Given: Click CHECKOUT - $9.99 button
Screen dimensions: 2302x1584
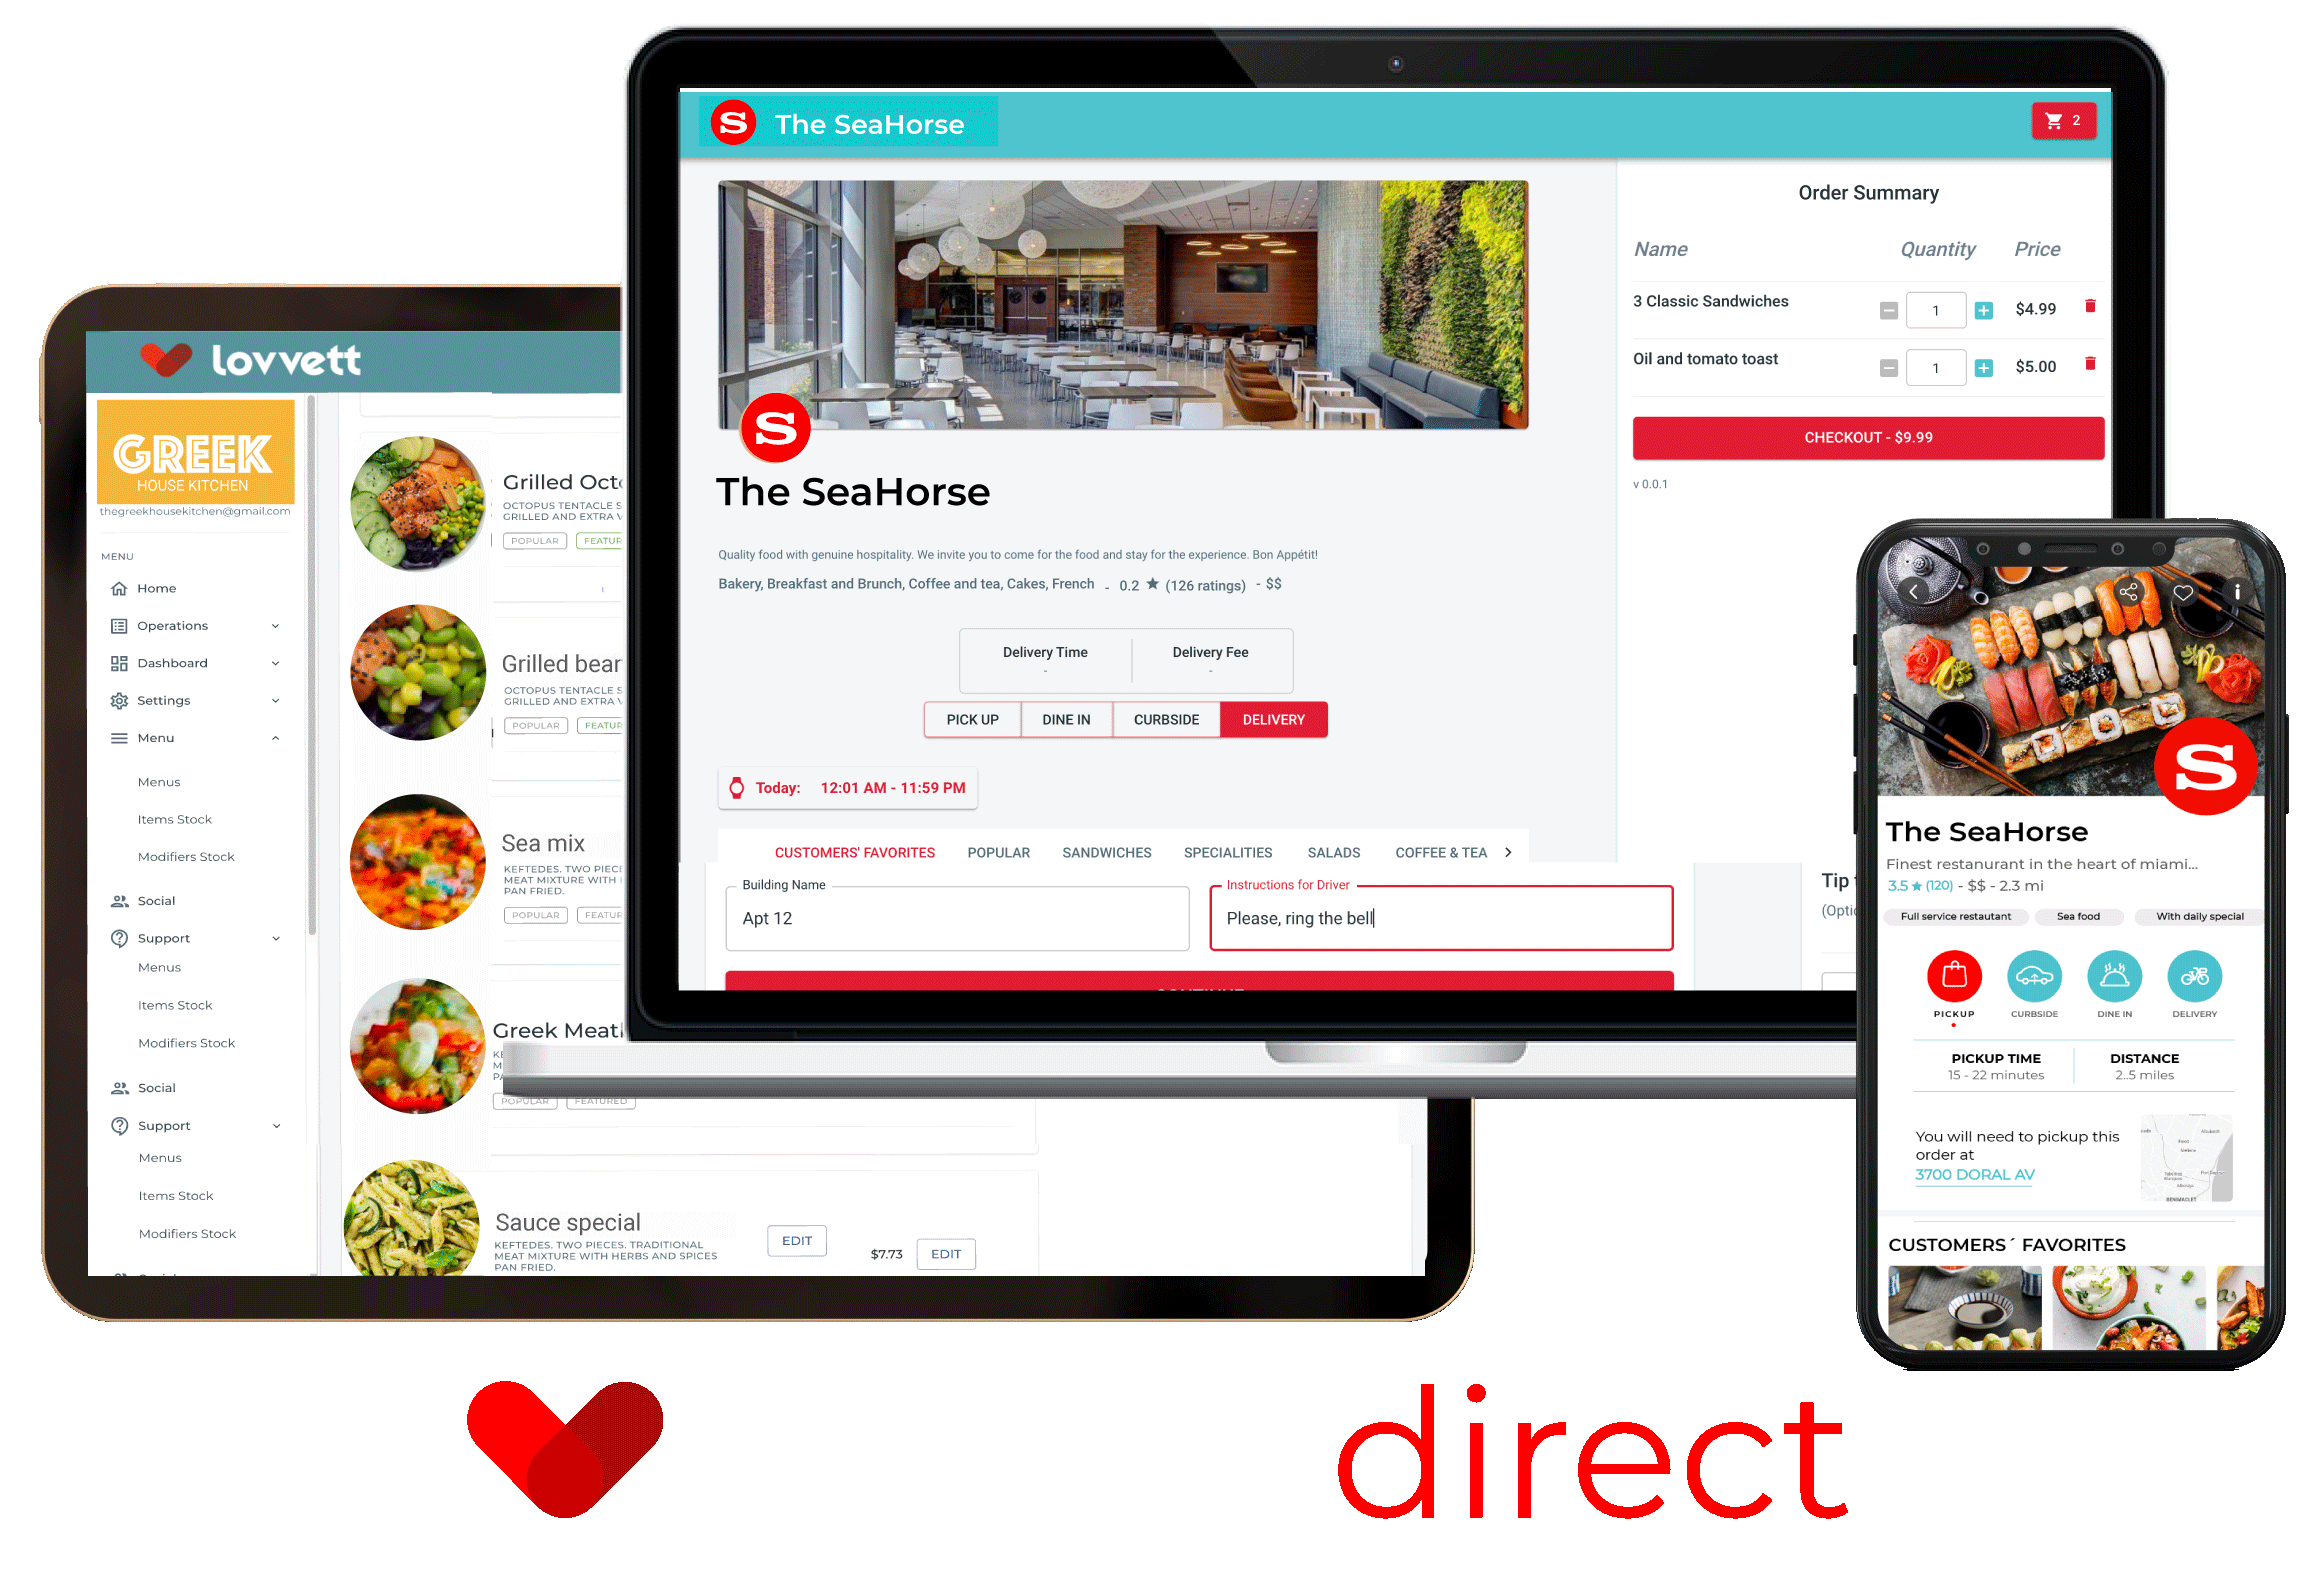Looking at the screenshot, I should (x=1861, y=434).
